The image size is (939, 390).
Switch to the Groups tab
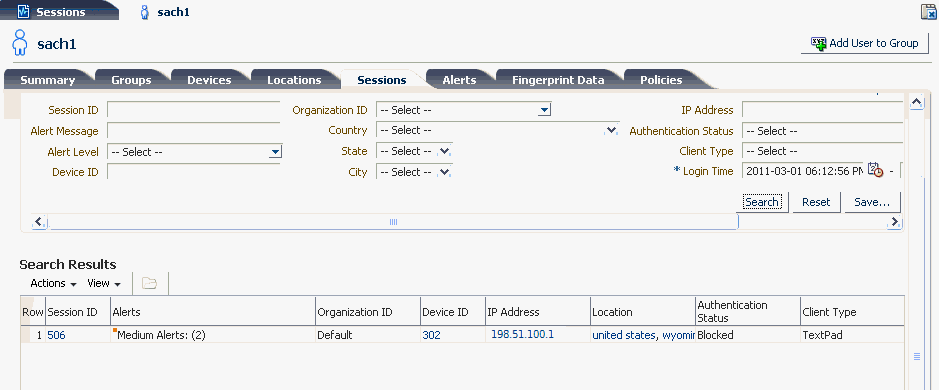click(131, 80)
